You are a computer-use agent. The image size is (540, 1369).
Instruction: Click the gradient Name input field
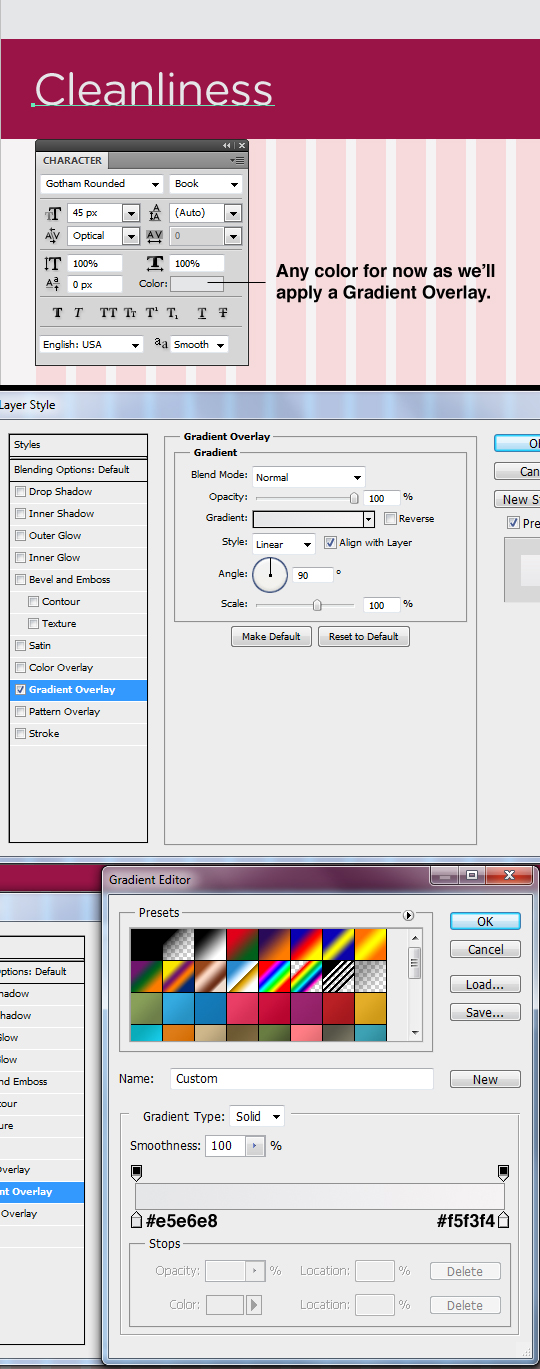click(x=302, y=1079)
